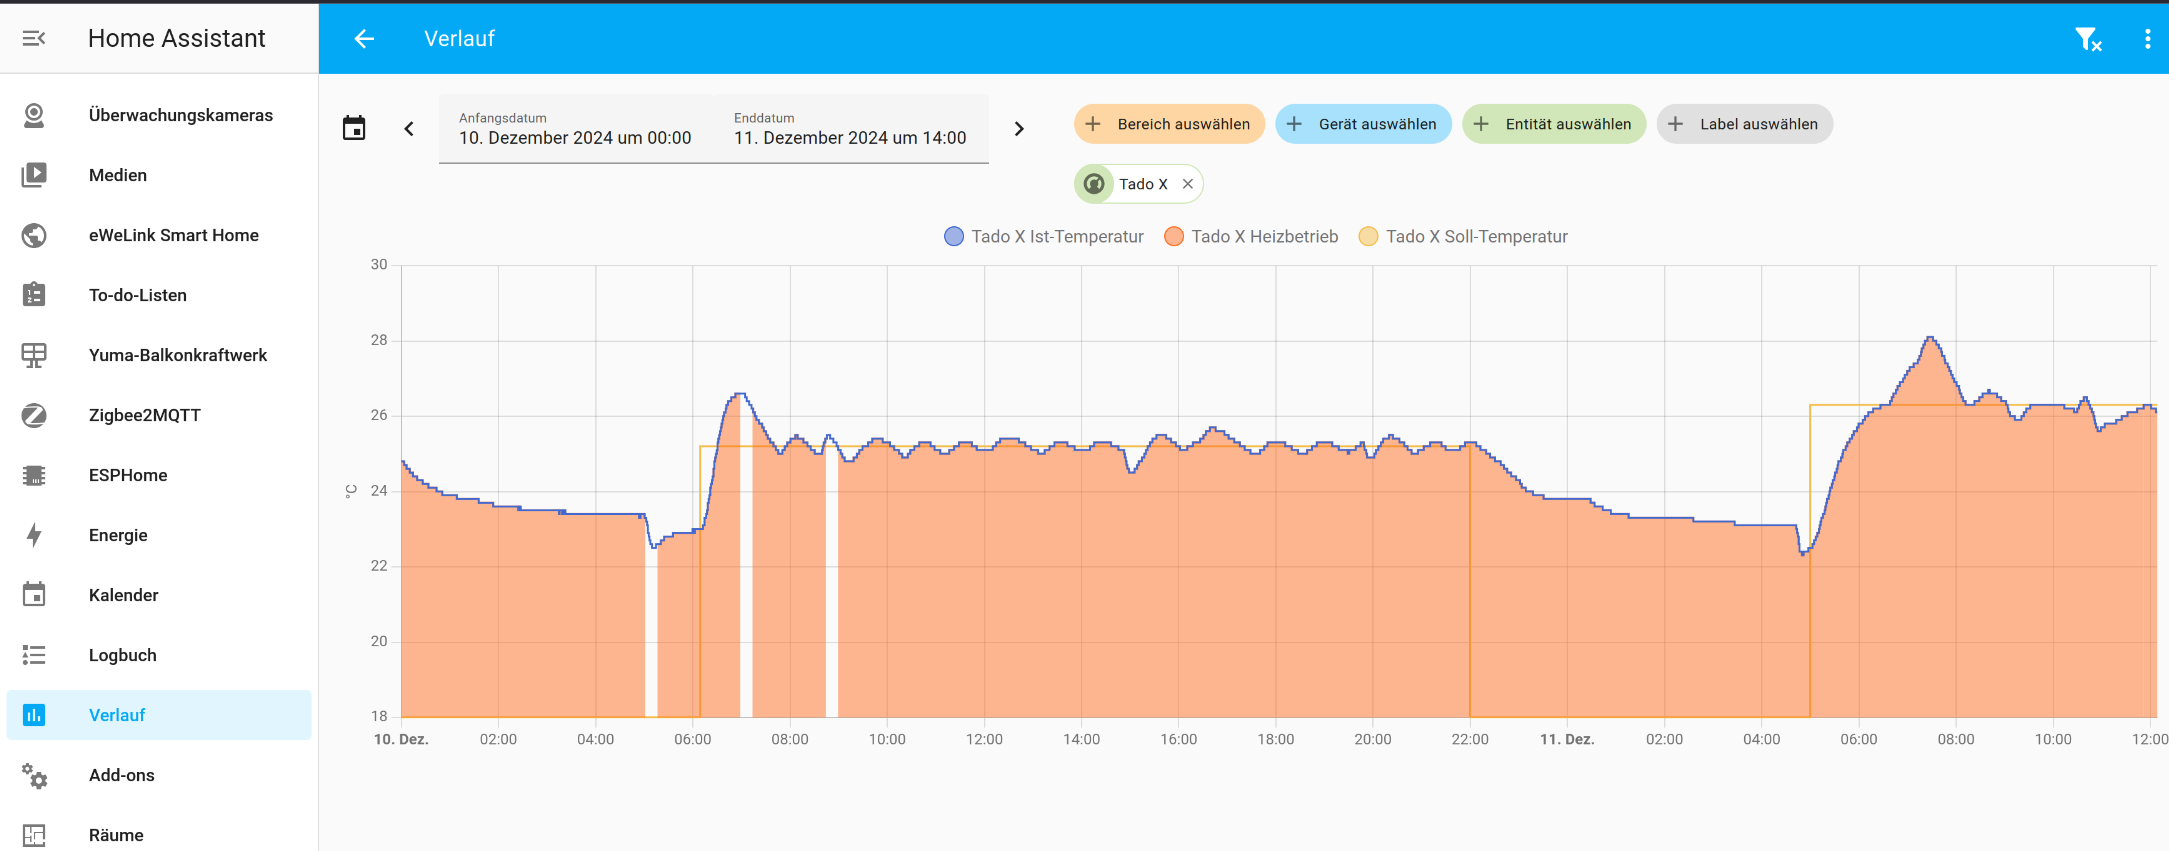Open the date range calendar picker
Screen dimensions: 2169x851
pyautogui.click(x=354, y=128)
